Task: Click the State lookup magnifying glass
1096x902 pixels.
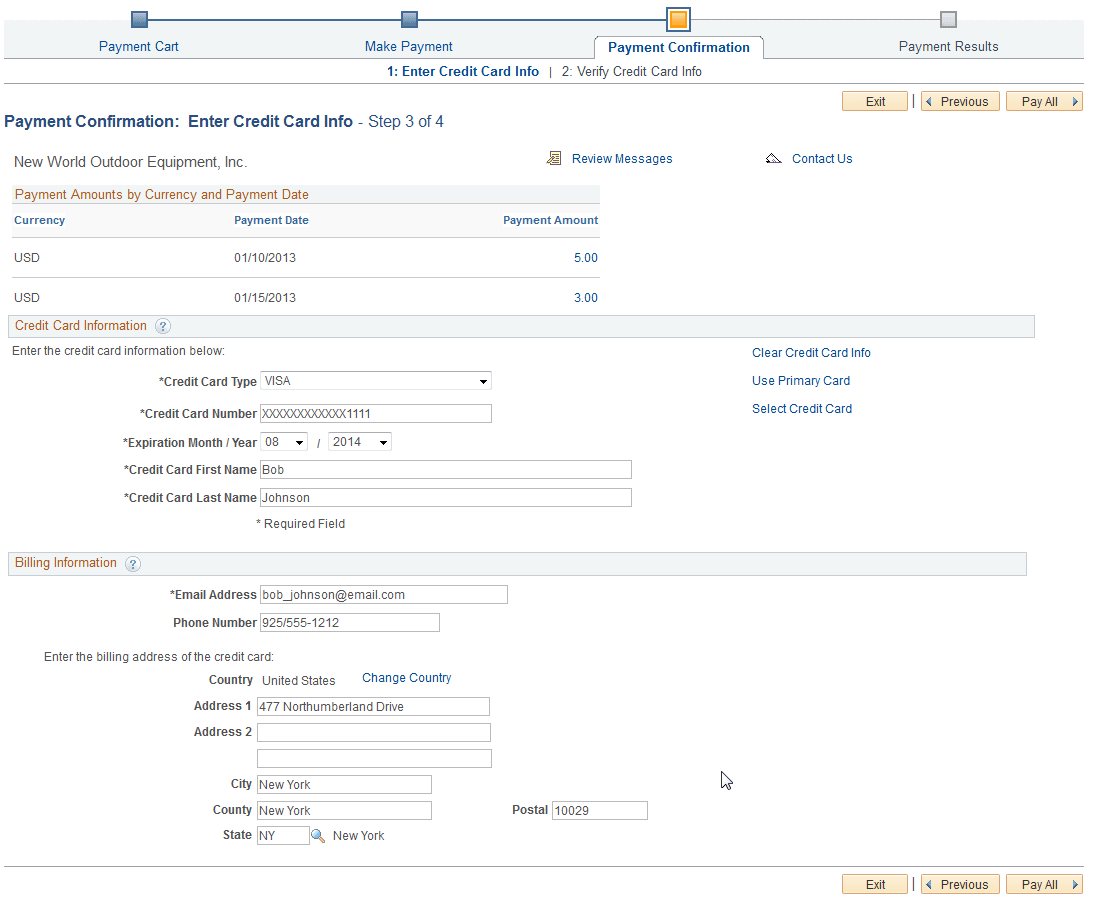Action: (317, 835)
